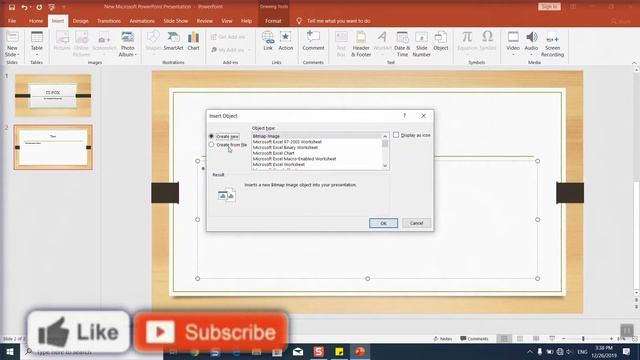The image size is (640, 360).
Task: Select the Create new radio button
Action: click(211, 136)
